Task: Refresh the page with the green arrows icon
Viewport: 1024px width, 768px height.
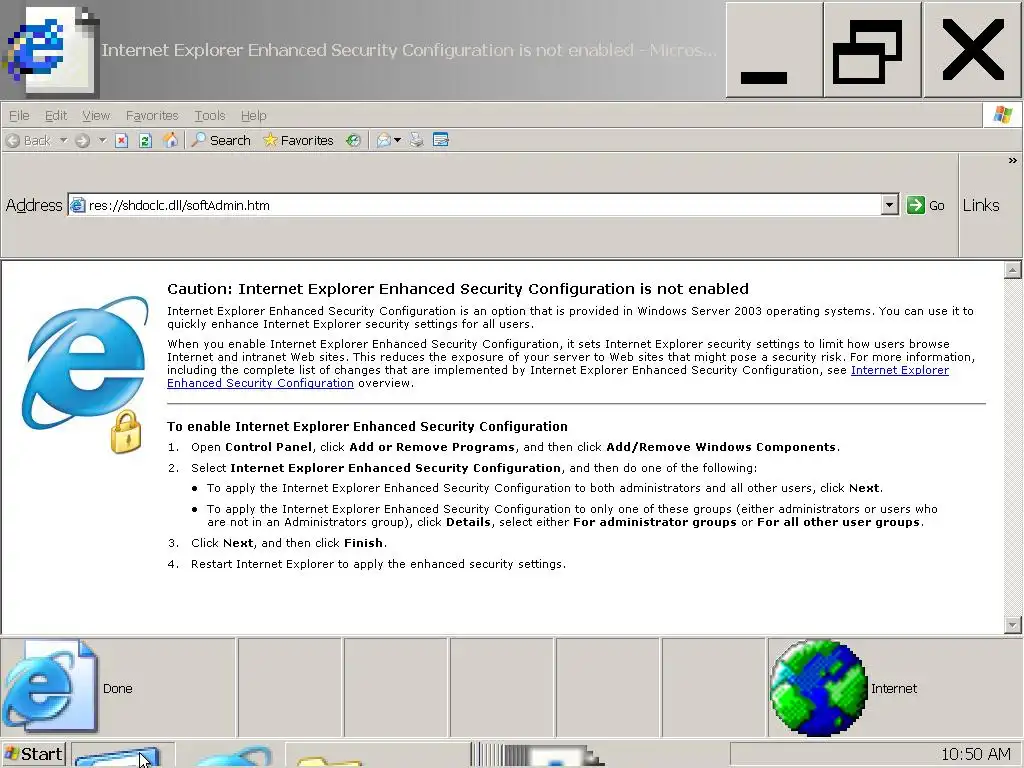Action: [x=146, y=140]
